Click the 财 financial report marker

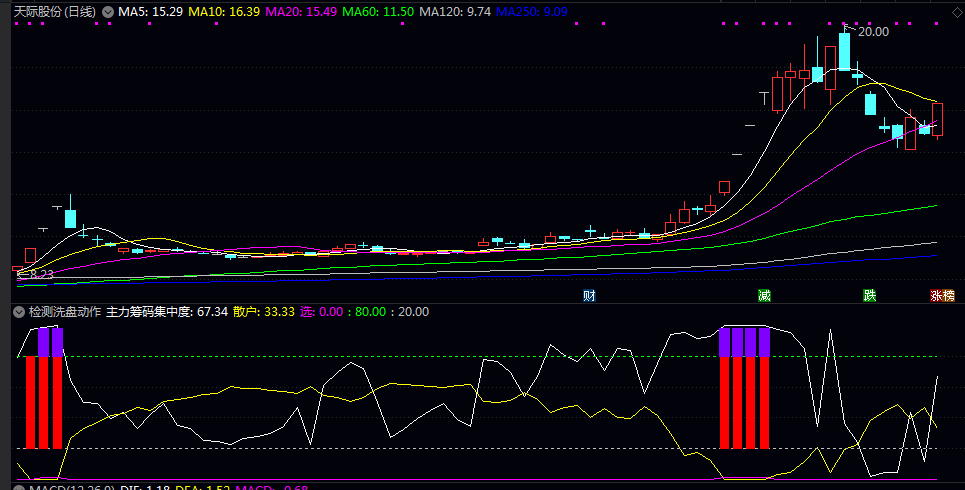(x=589, y=295)
